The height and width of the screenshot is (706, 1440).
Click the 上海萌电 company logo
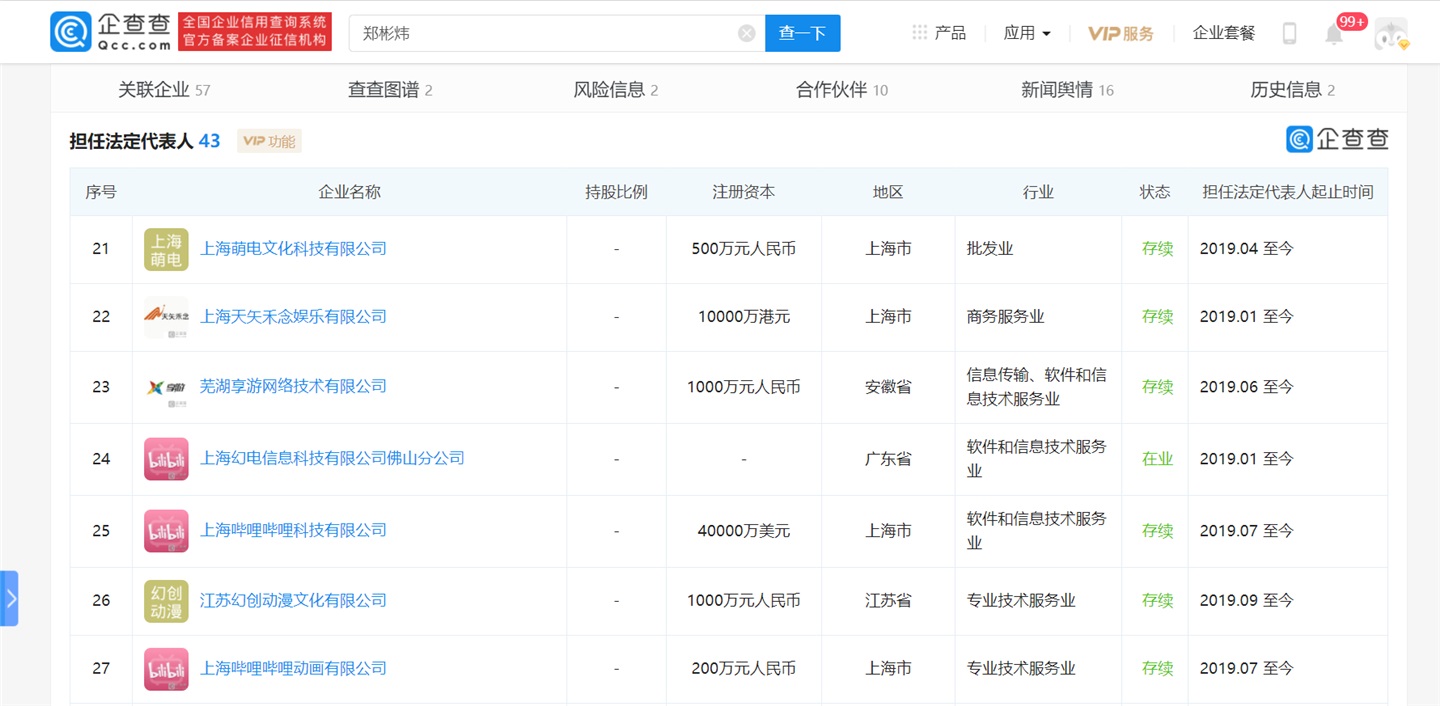coord(165,248)
